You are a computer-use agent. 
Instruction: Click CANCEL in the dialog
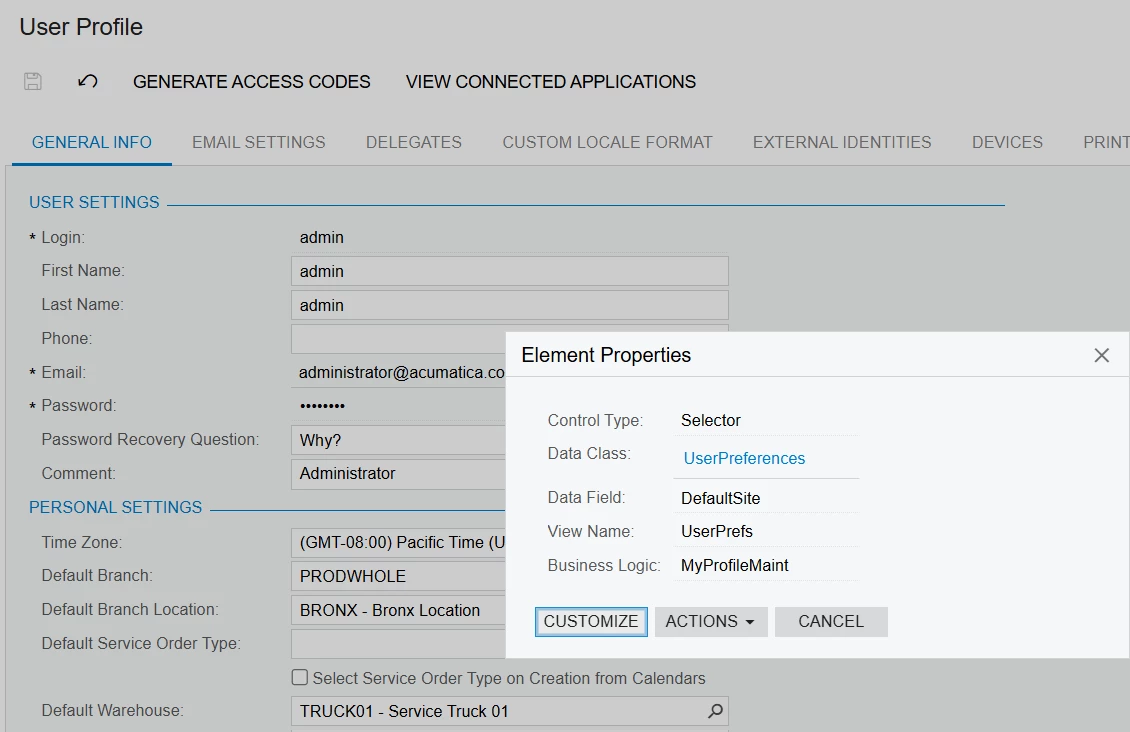click(x=831, y=621)
